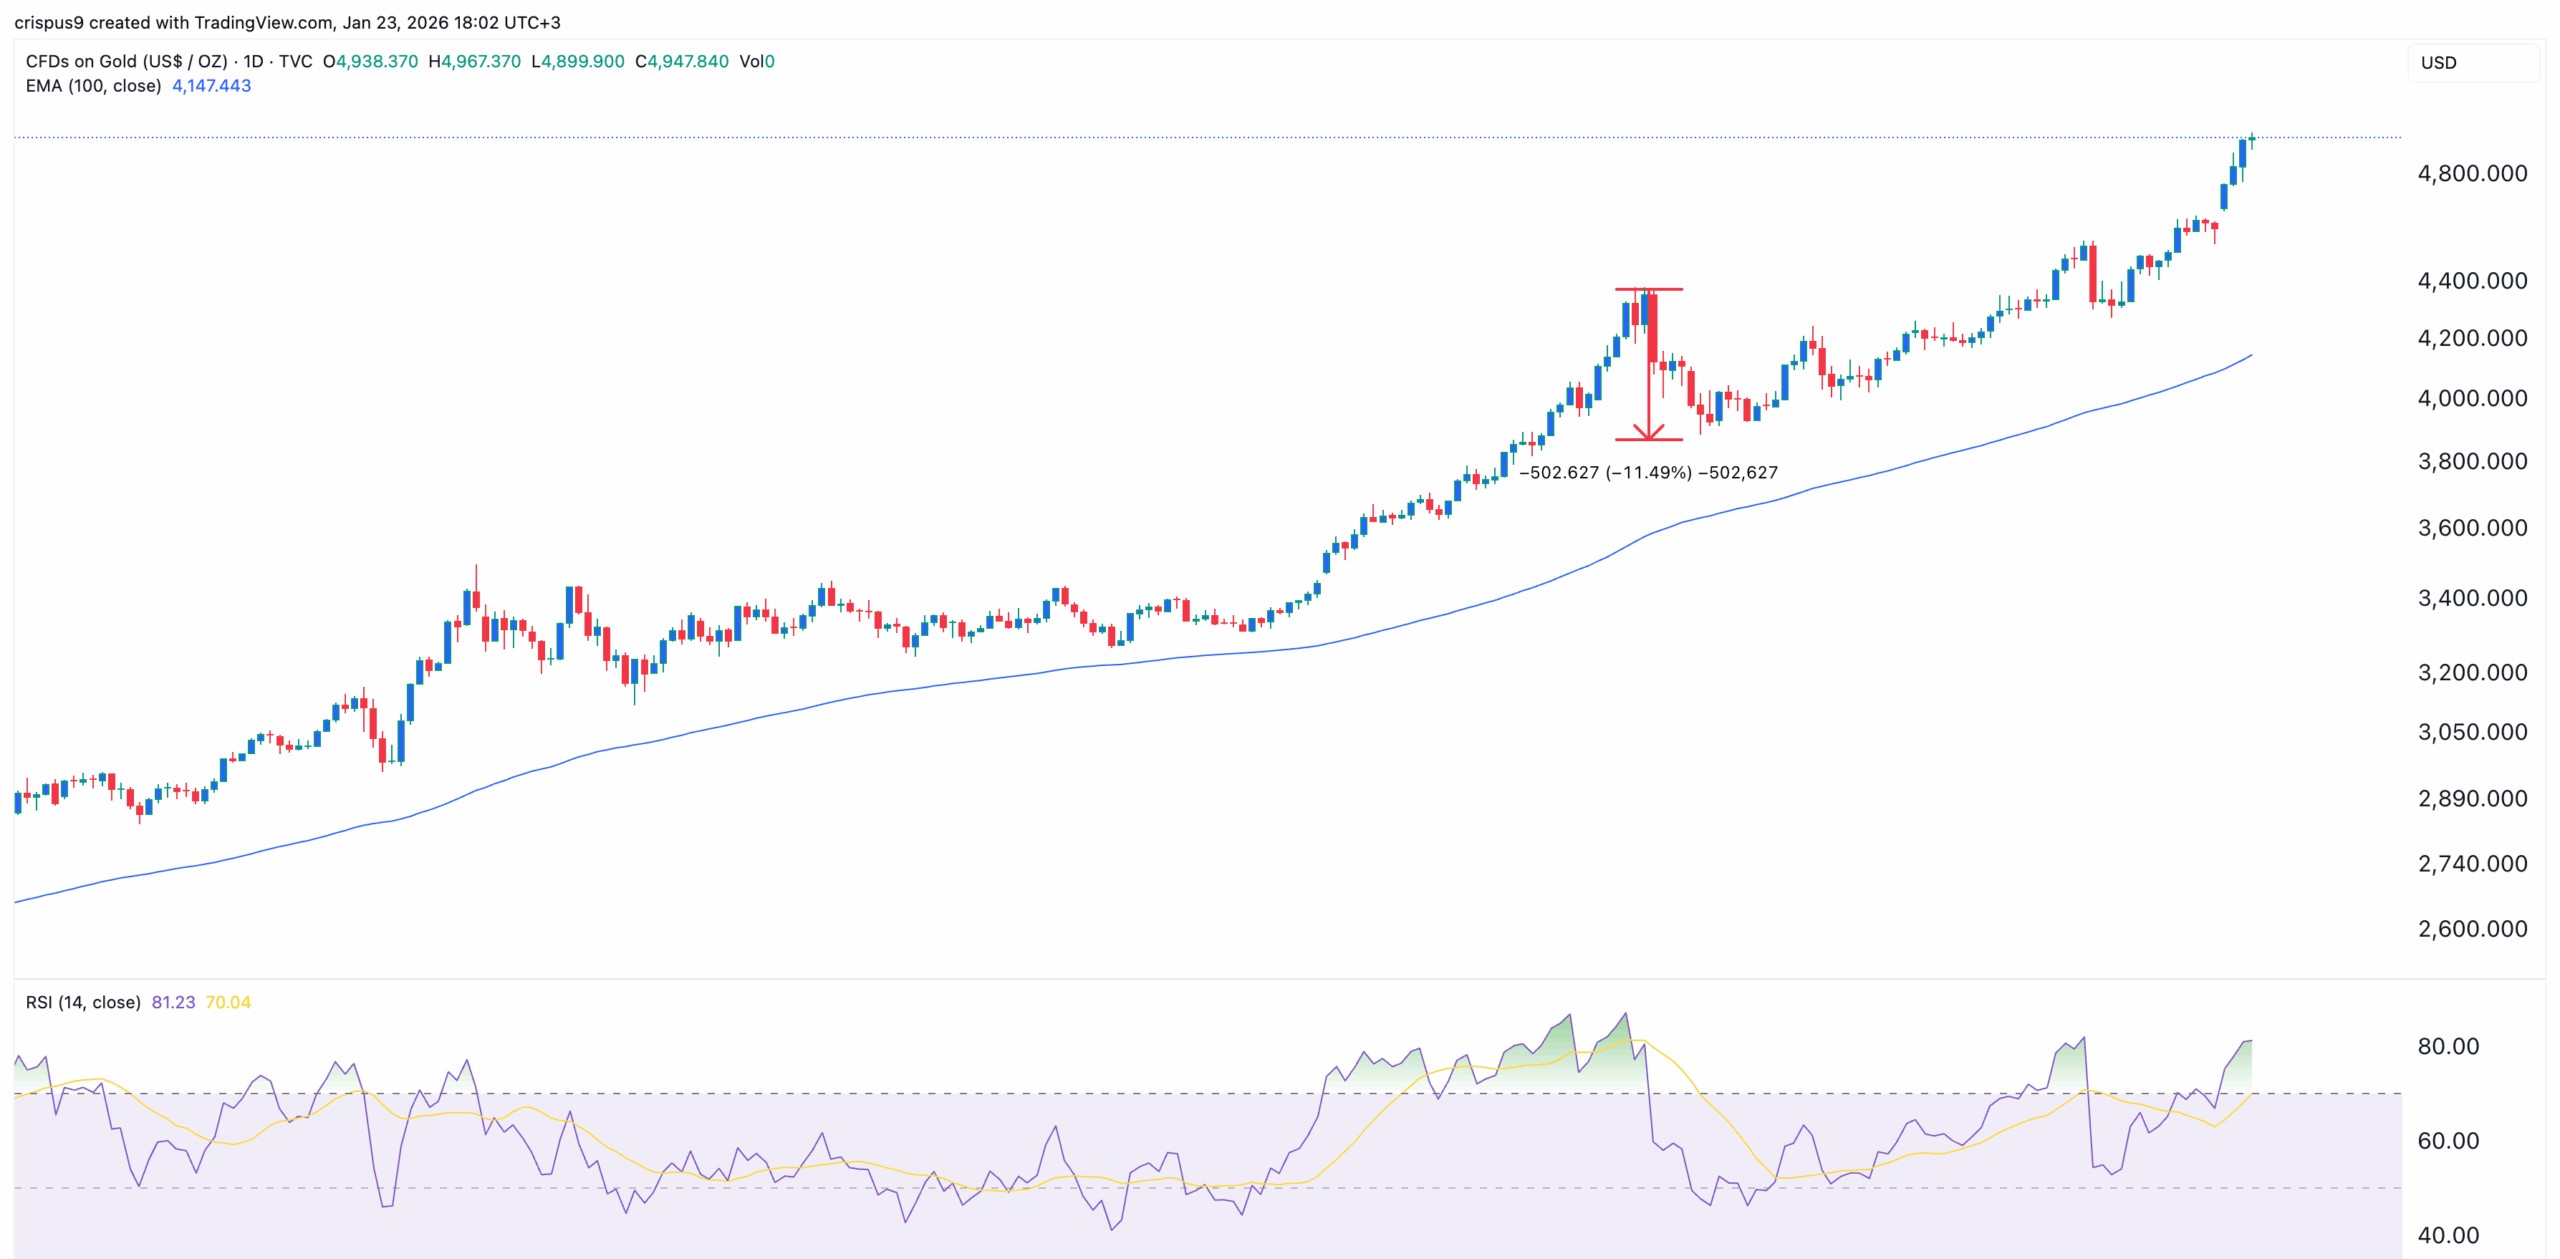Image resolution: width=2560 pixels, height=1259 pixels.
Task: Click the crispus9 TradingView attribution caption
Action: (287, 22)
